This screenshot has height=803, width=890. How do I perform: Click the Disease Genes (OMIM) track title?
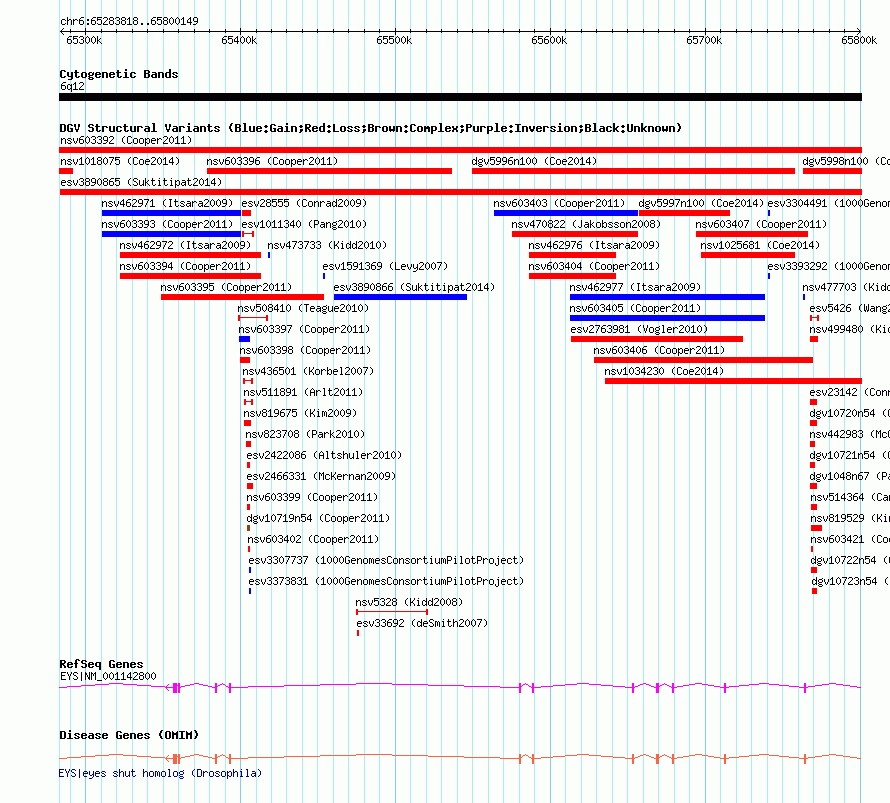click(129, 735)
